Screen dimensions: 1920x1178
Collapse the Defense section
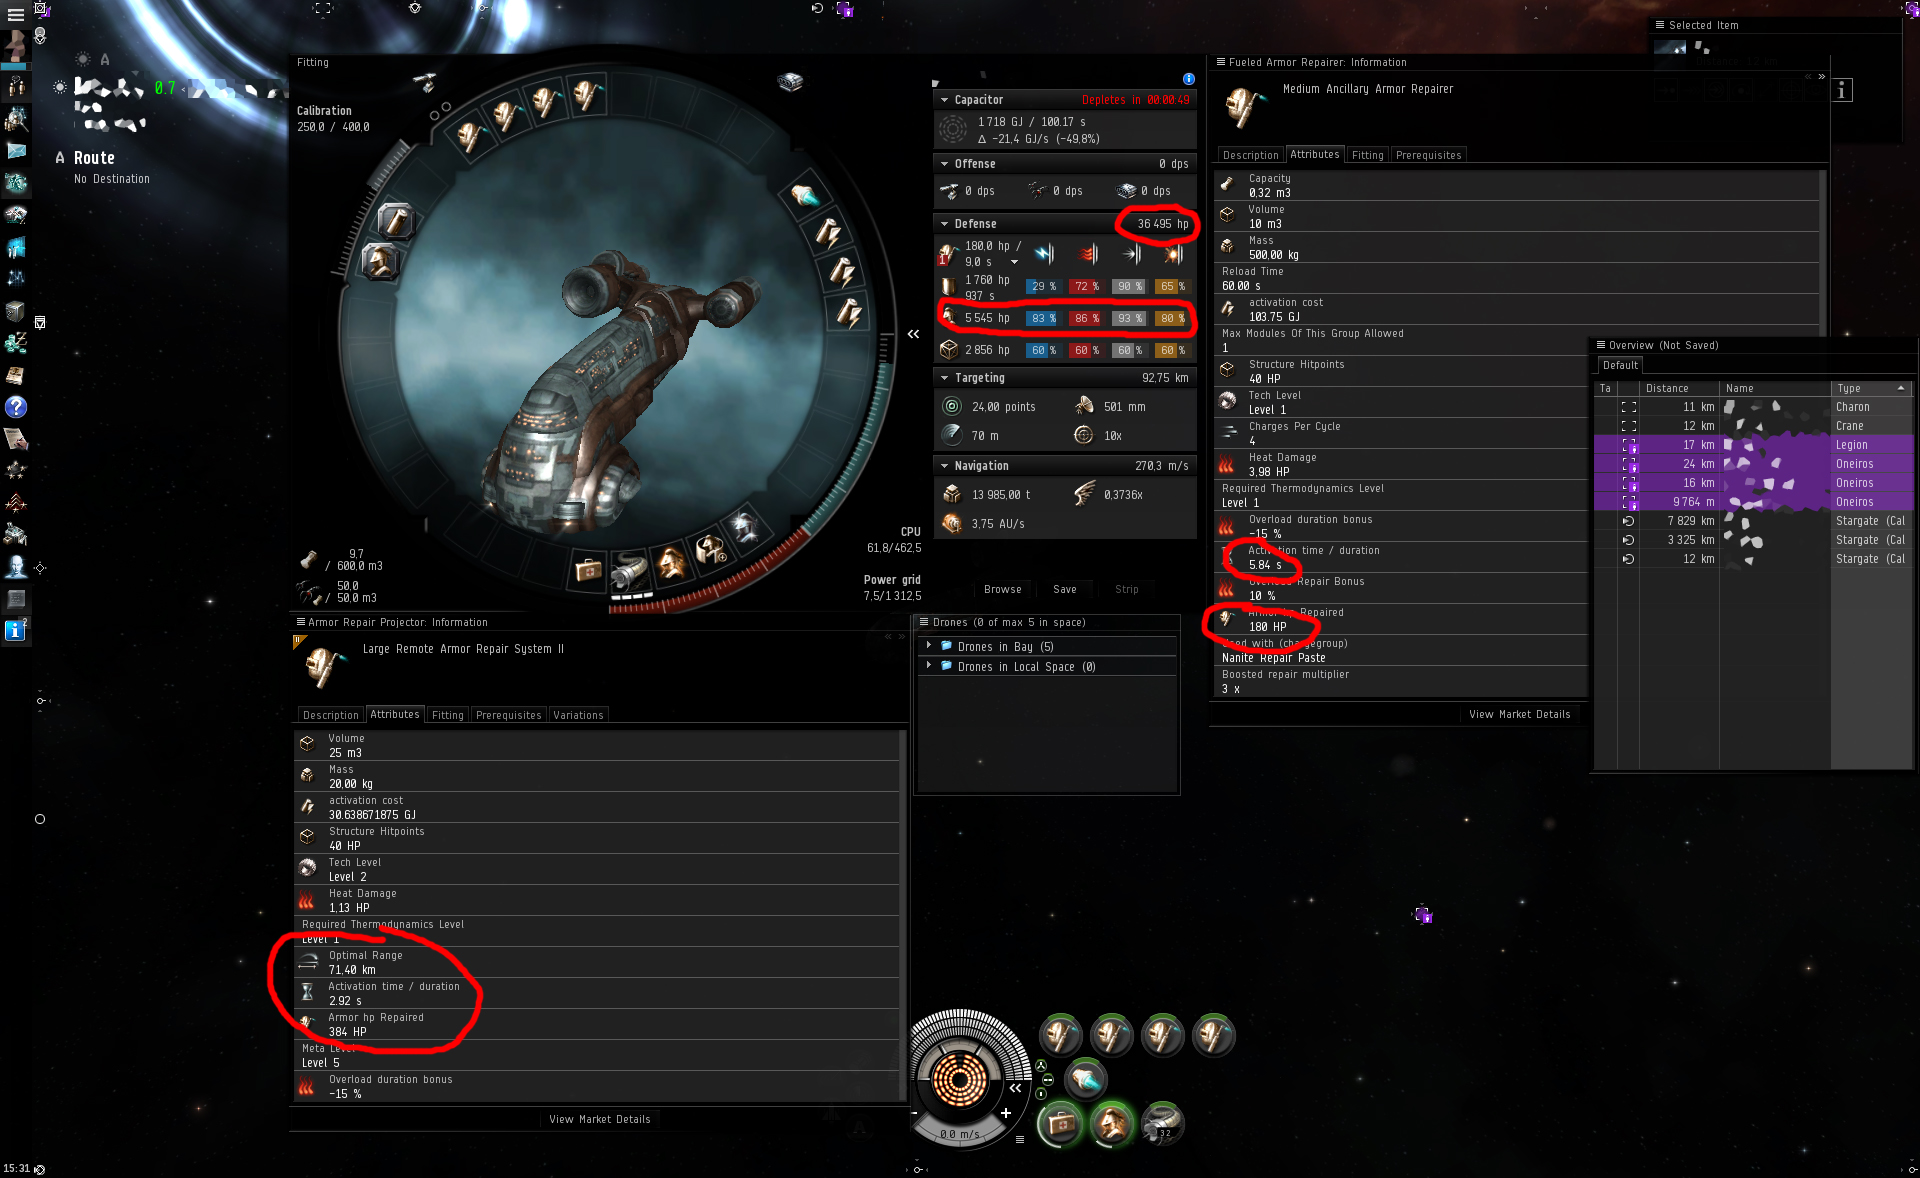click(944, 224)
